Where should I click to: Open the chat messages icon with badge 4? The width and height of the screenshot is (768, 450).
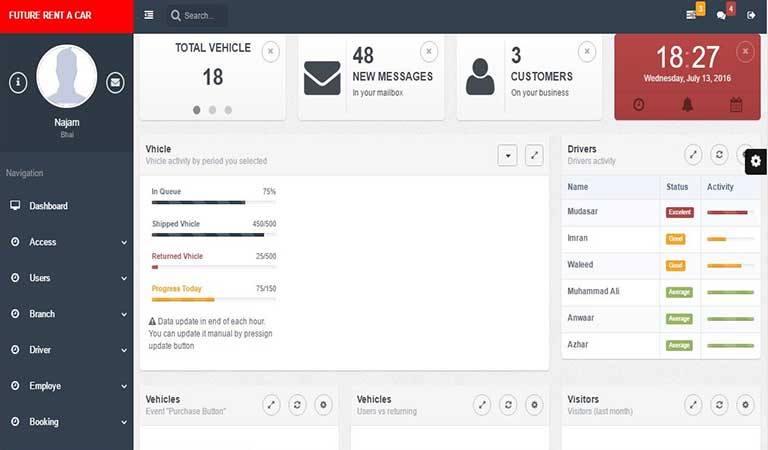coord(722,15)
